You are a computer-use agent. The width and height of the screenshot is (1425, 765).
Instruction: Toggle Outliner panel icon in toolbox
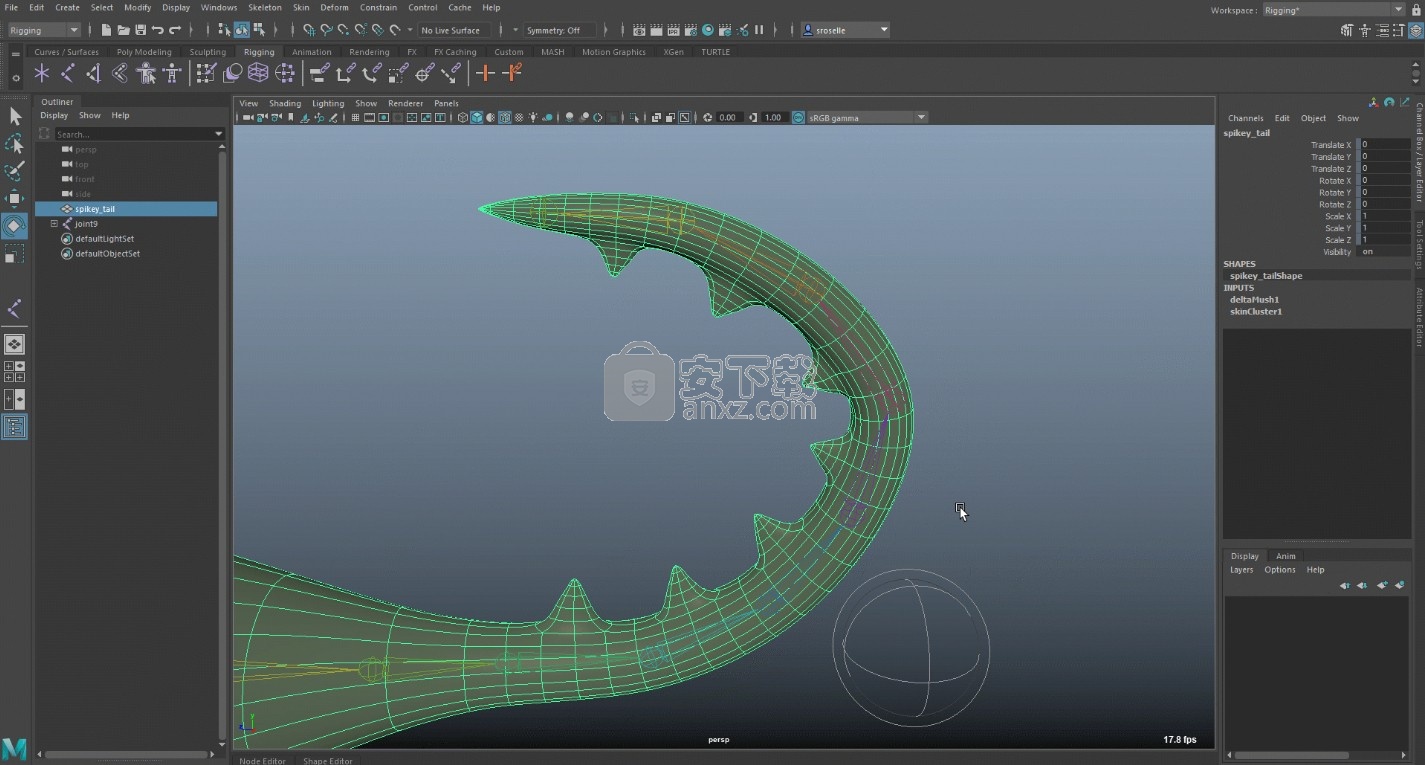[14, 427]
